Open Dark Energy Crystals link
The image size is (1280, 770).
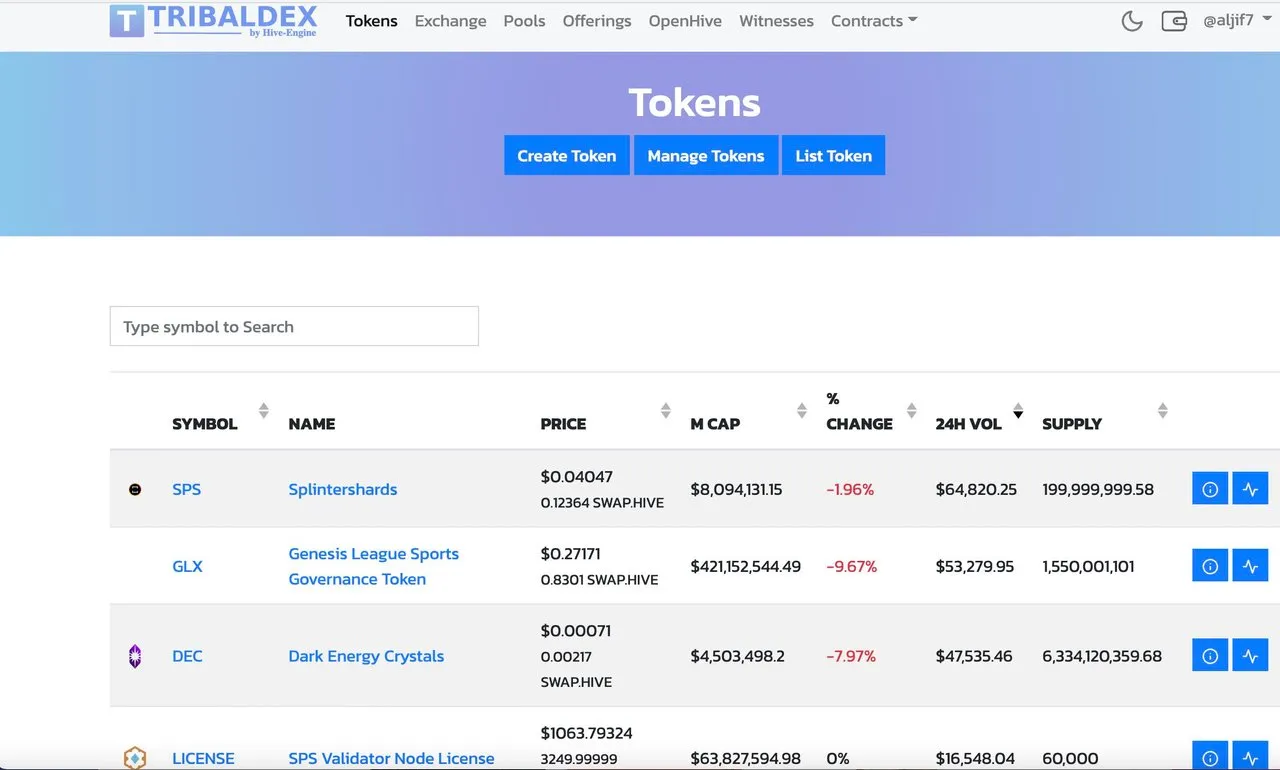(366, 656)
